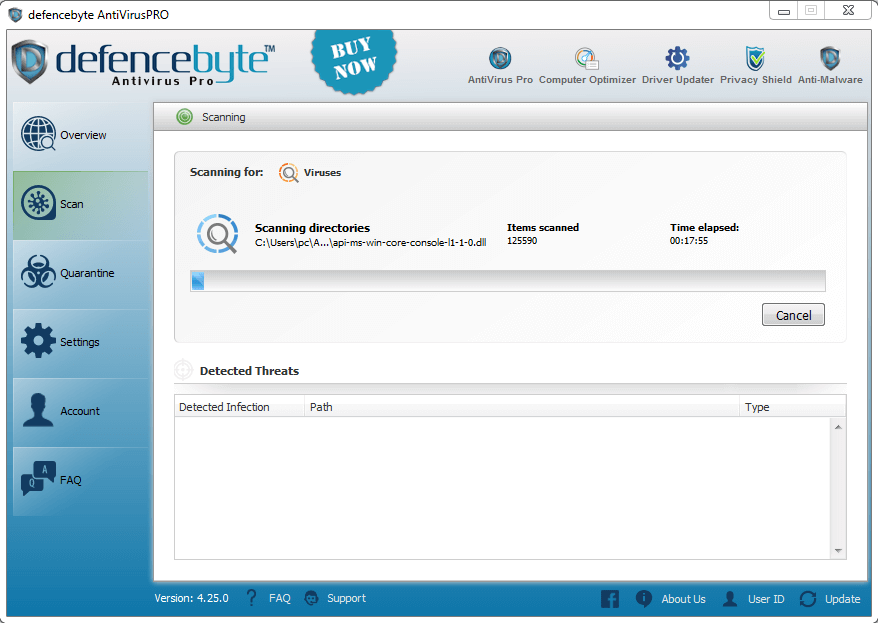Click the AntiVirus Pro product icon
878x623 pixels.
click(500, 58)
